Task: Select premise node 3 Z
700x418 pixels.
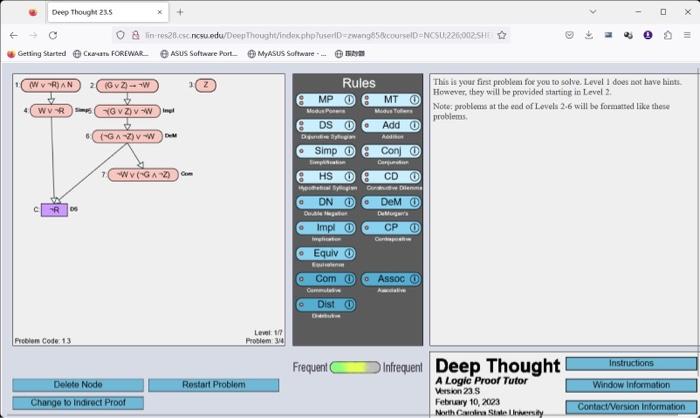Action: point(206,85)
